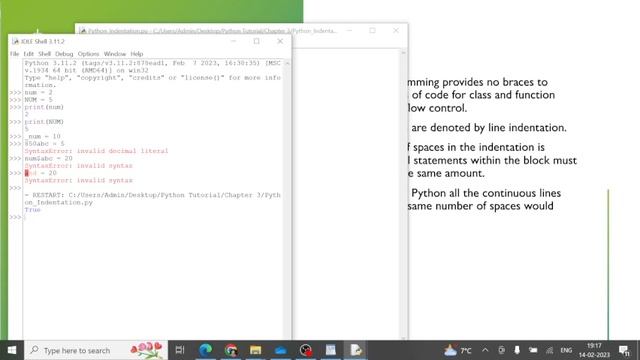
Task: Open OneDrive cloud app in taskbar
Action: coord(281,350)
